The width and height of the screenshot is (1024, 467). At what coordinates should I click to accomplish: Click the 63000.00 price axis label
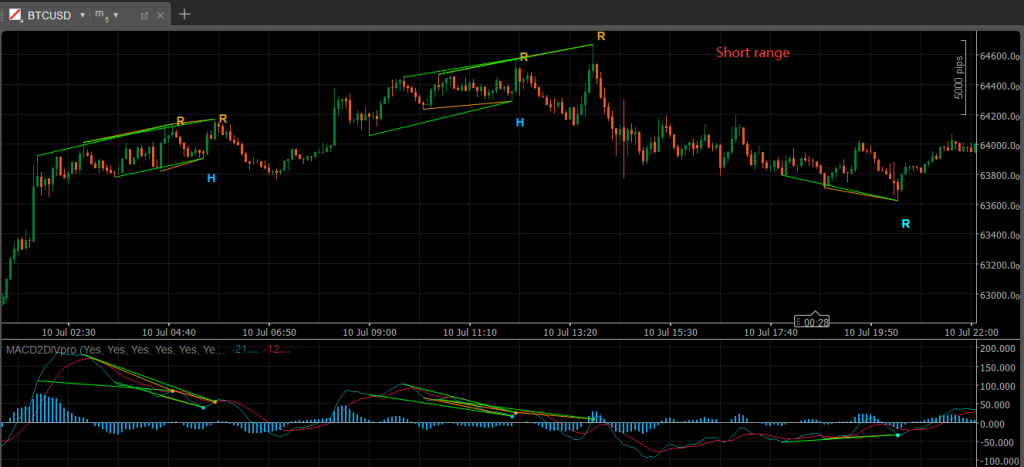[x=1001, y=295]
